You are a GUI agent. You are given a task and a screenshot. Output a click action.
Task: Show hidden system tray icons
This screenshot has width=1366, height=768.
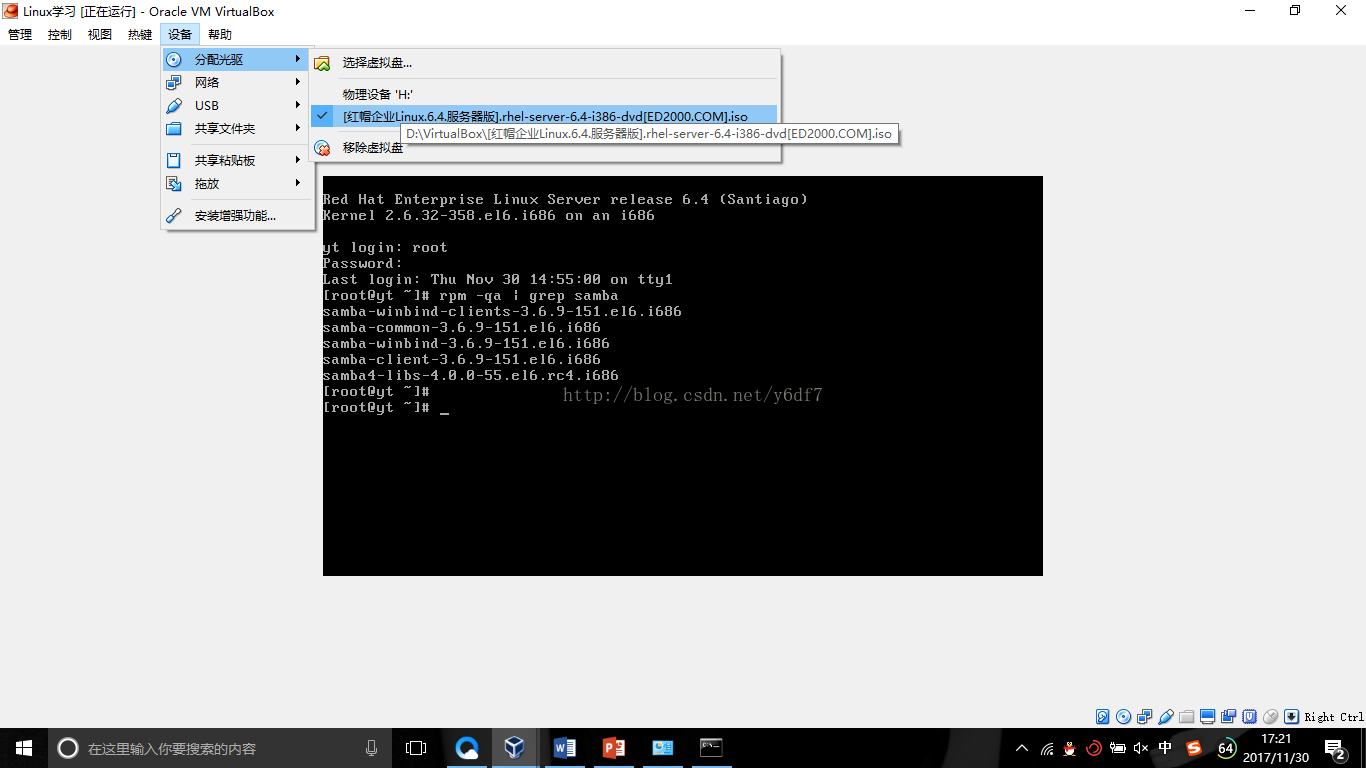[x=1022, y=748]
